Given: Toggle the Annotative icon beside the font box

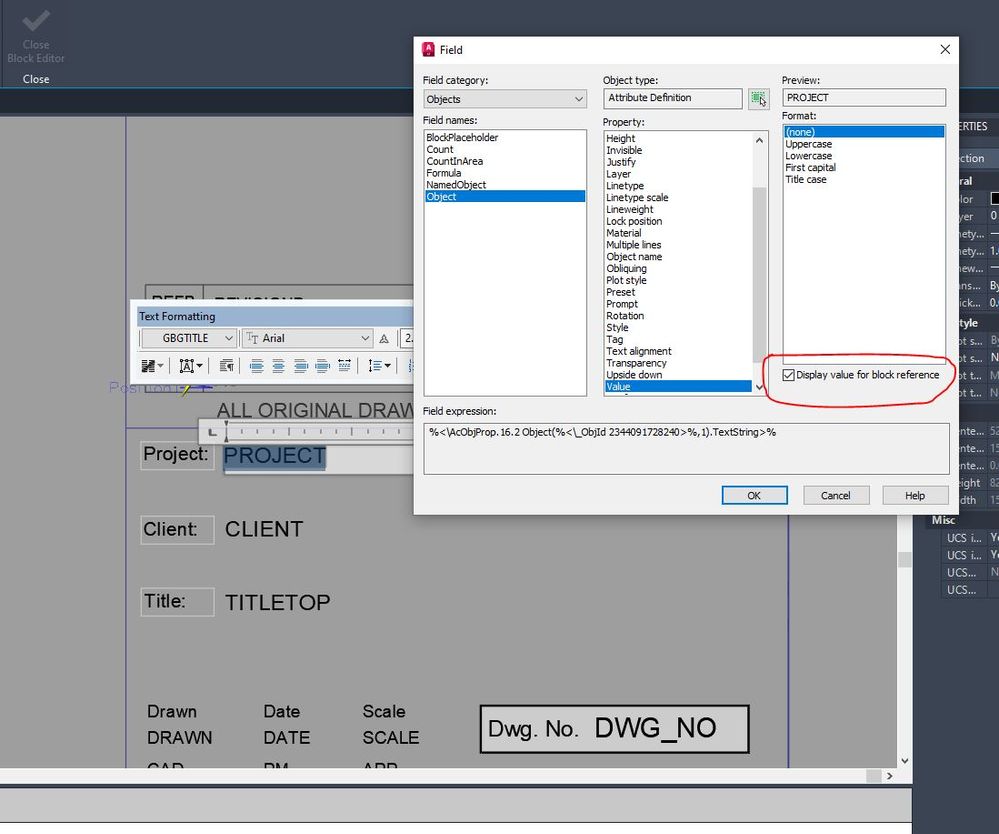Looking at the screenshot, I should (x=384, y=338).
